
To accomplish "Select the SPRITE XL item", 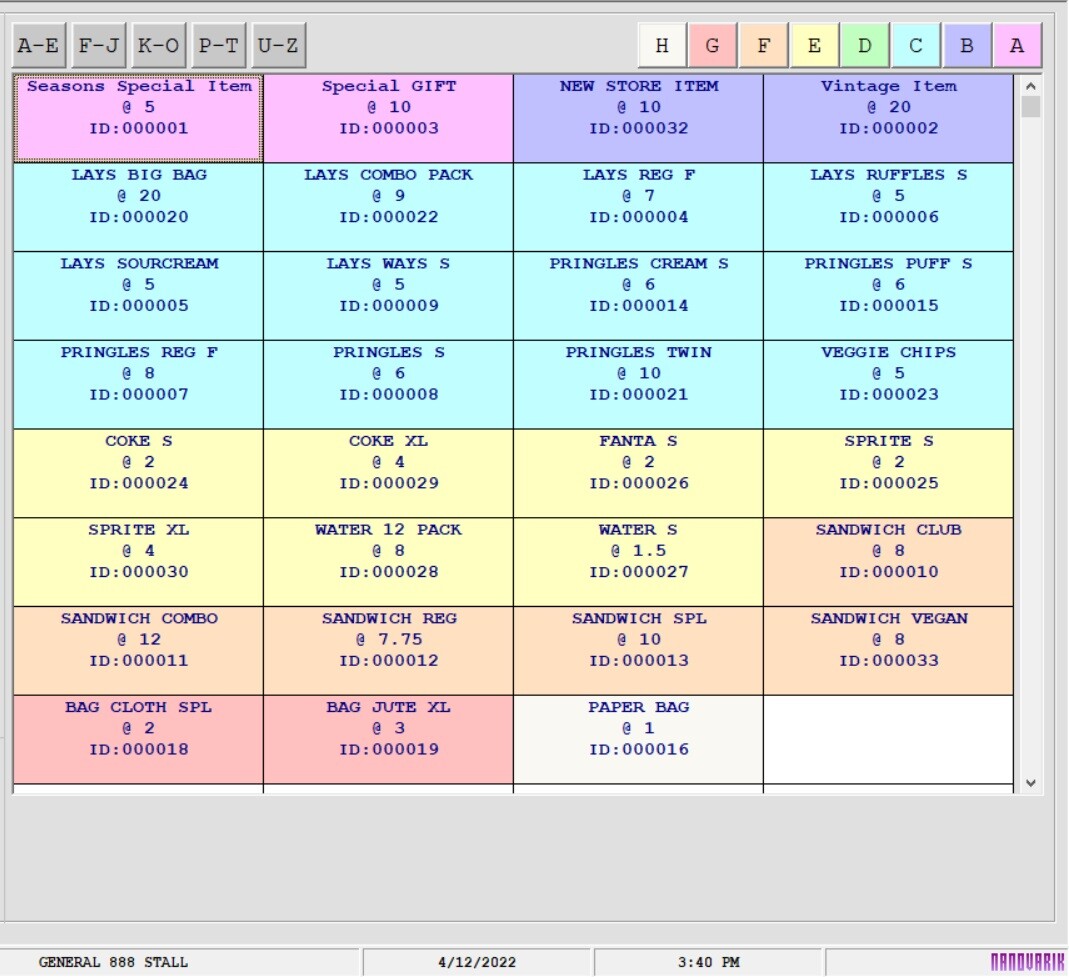I will pyautogui.click(x=138, y=562).
